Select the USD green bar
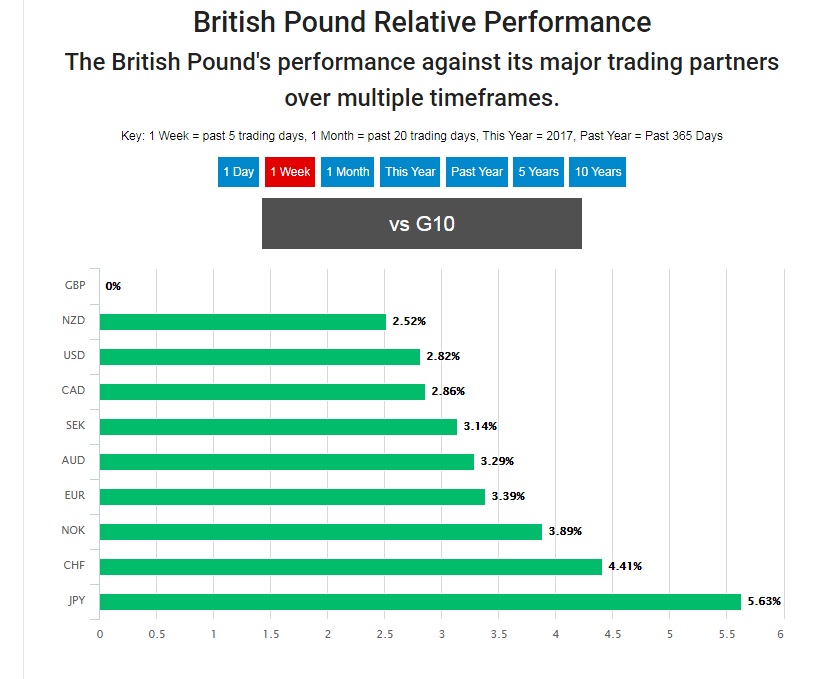Viewport: 816px width, 679px height. [260, 356]
